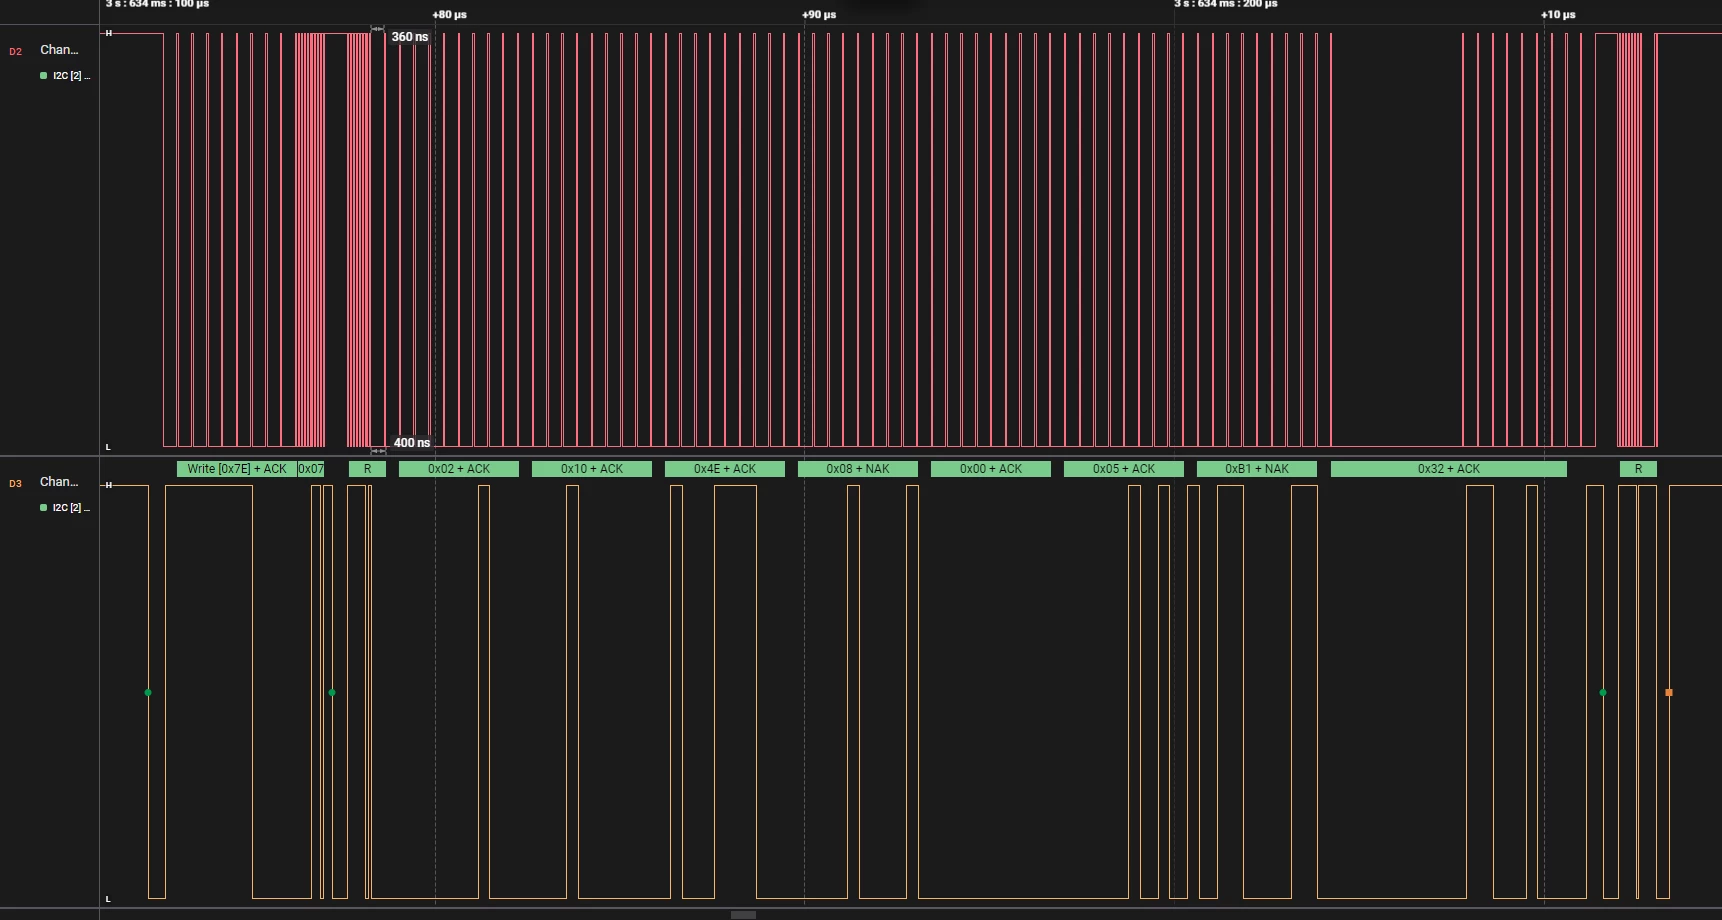Click the green start marker before Write [0x7E]

(148, 692)
